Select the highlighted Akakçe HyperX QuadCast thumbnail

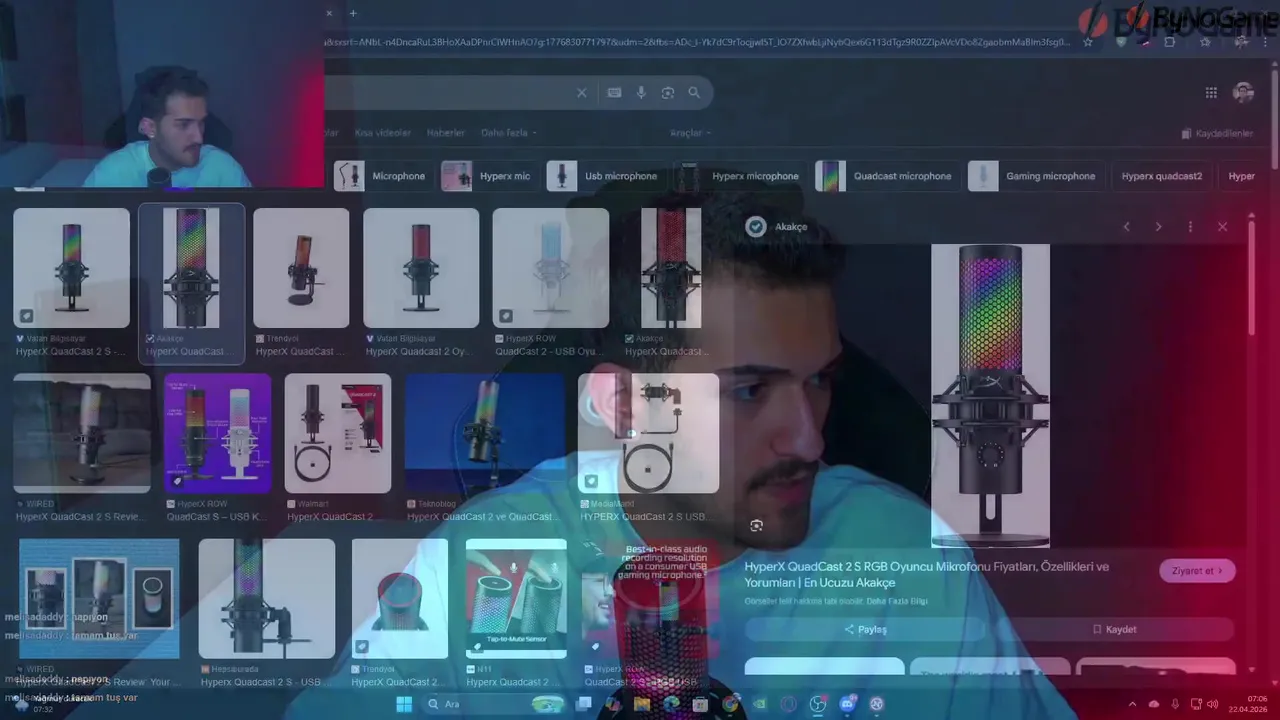pyautogui.click(x=191, y=267)
